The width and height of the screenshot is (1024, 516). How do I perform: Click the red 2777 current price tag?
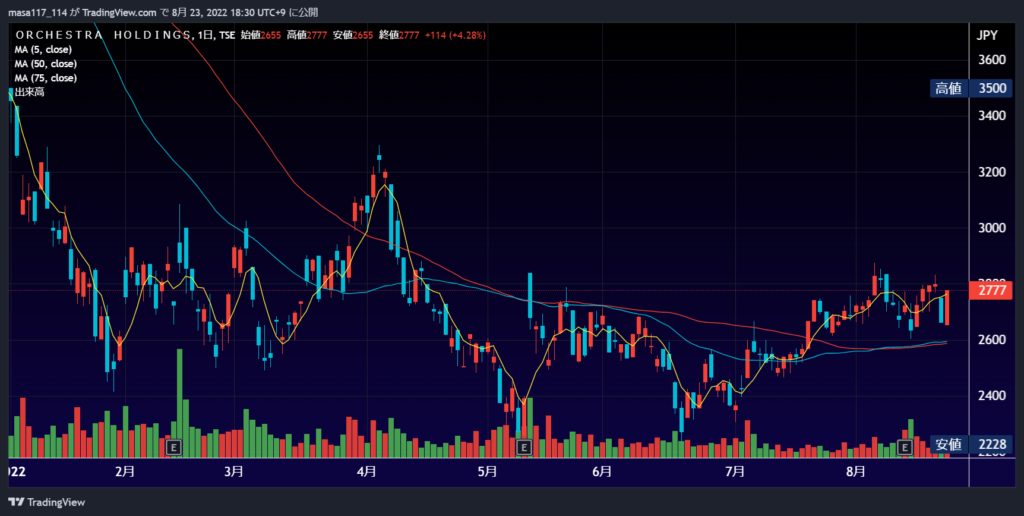click(991, 290)
